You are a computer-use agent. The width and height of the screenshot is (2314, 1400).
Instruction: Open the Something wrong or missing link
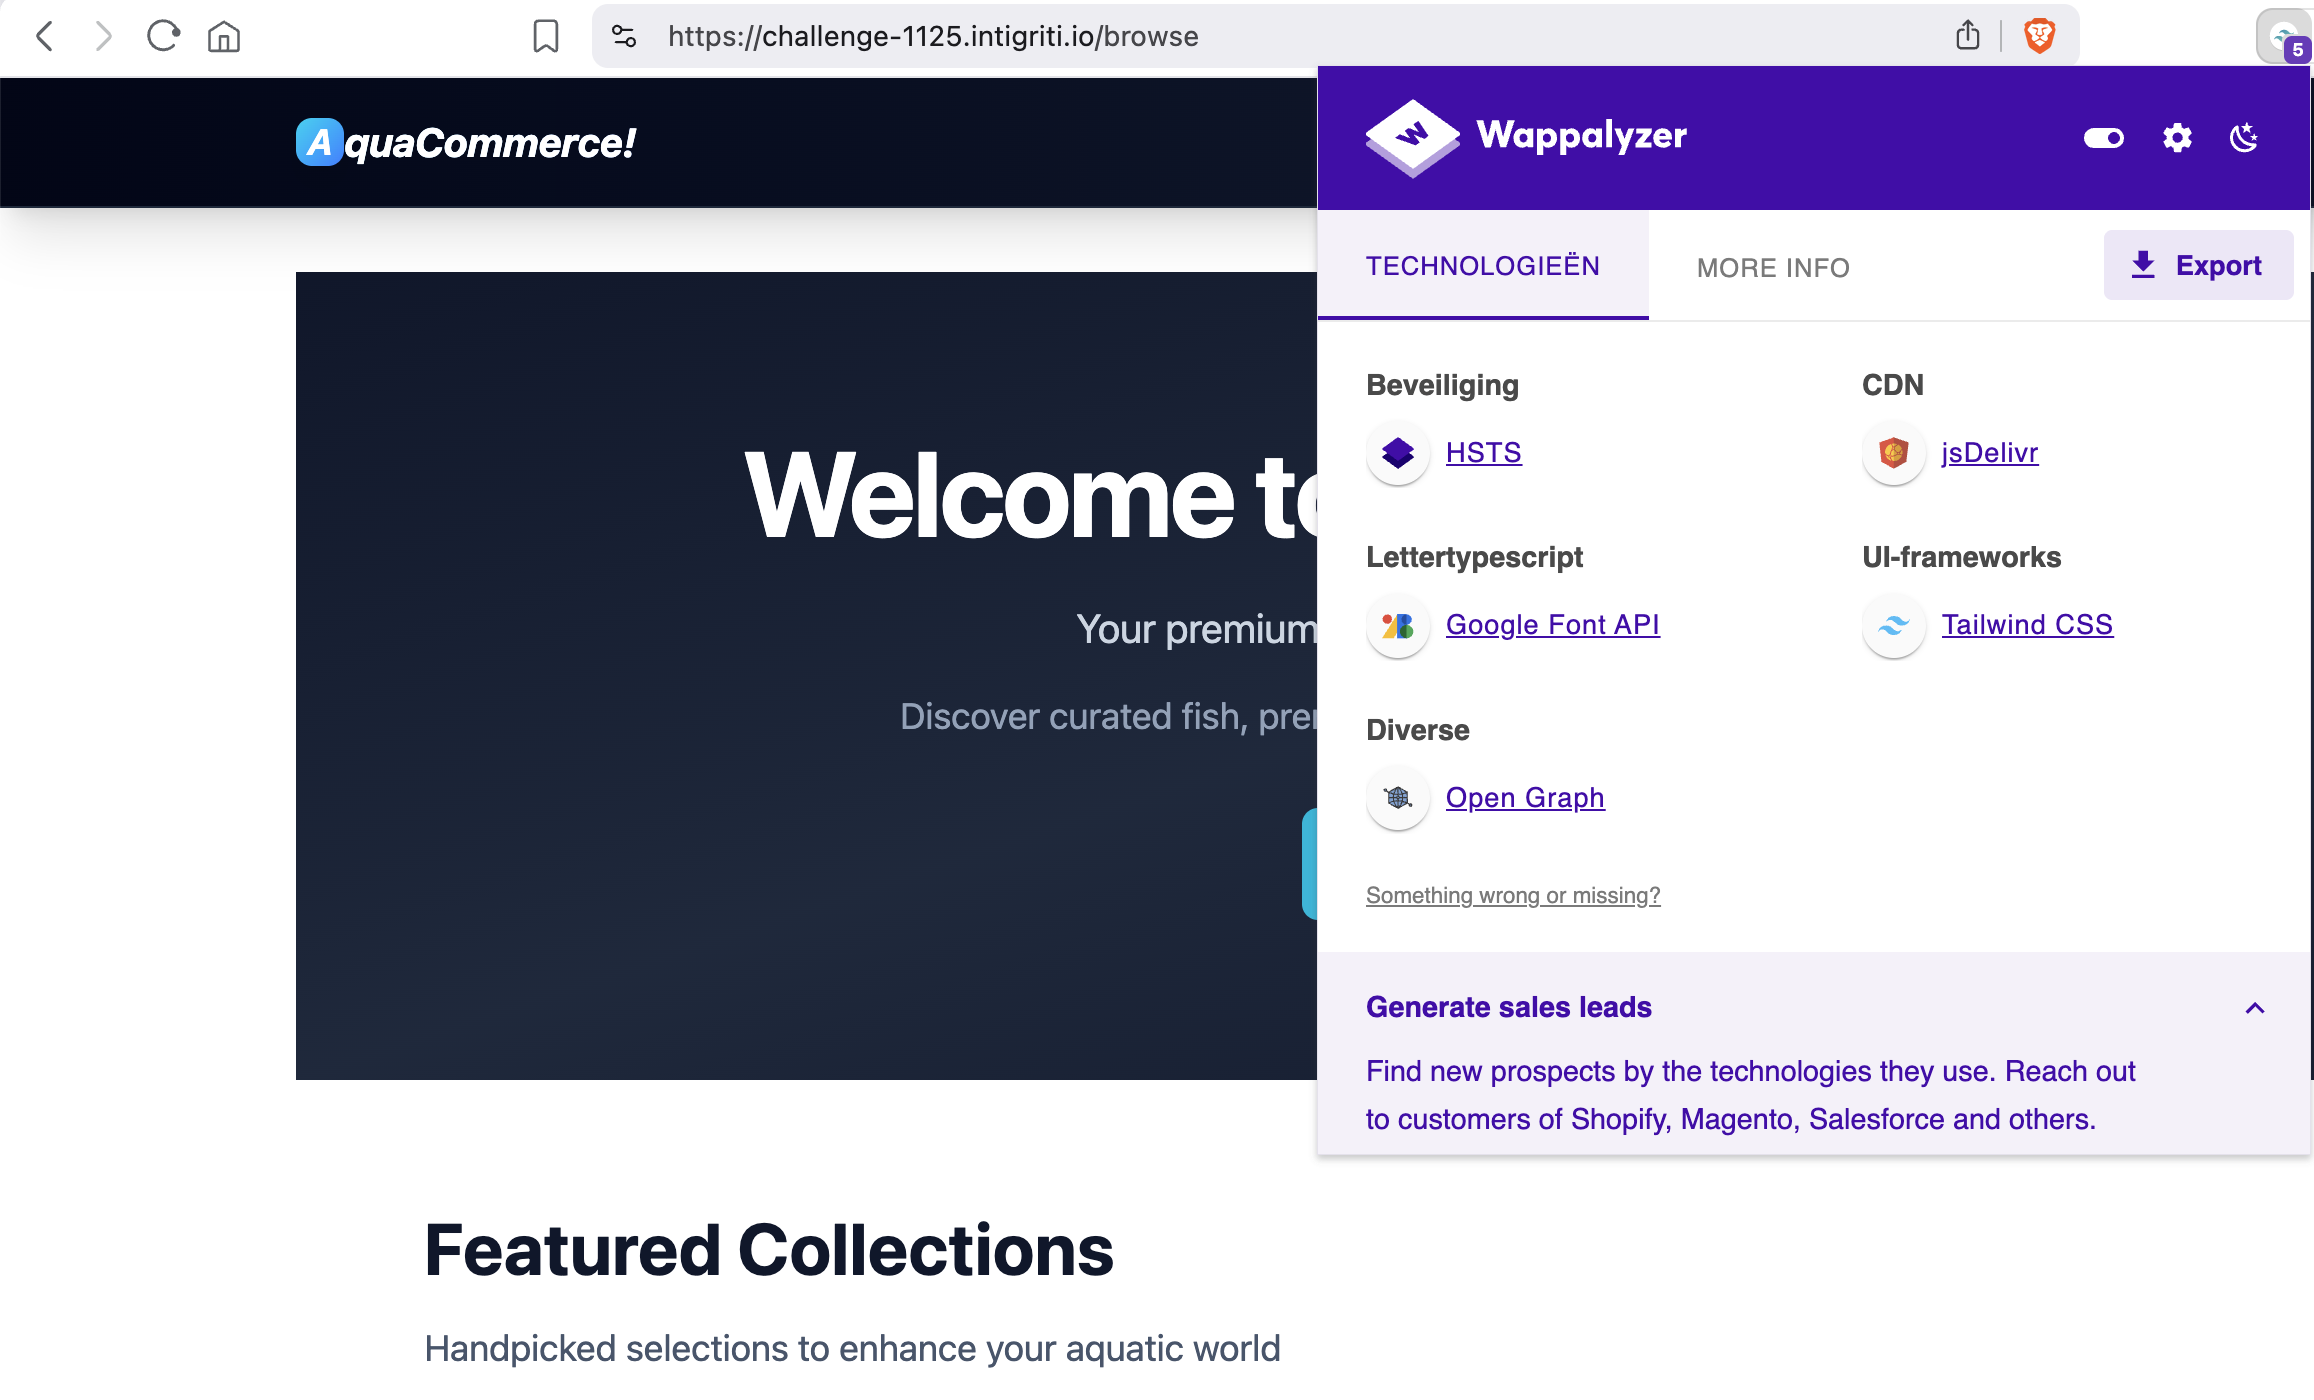tap(1512, 895)
